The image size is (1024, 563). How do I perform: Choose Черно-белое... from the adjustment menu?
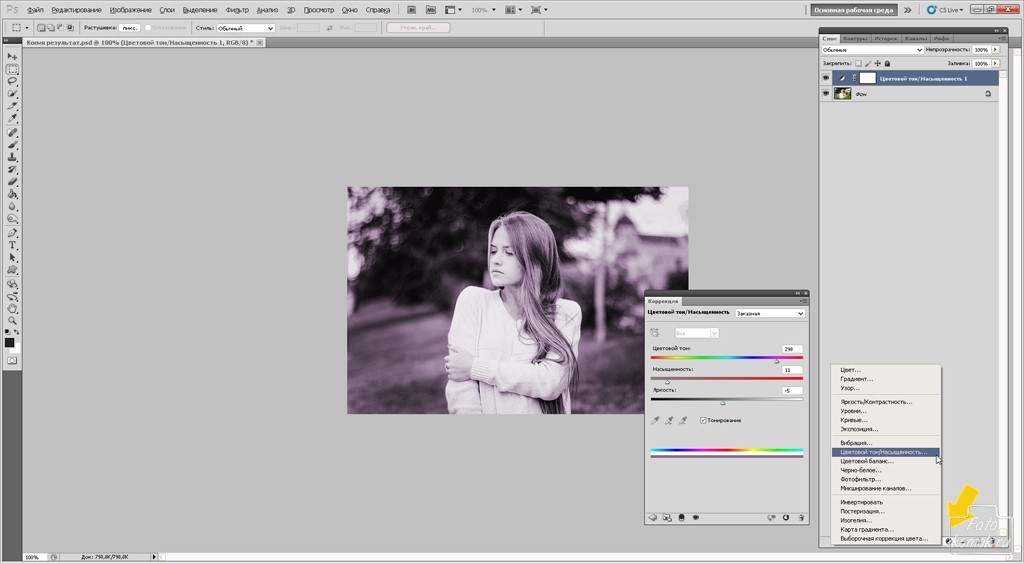[861, 470]
